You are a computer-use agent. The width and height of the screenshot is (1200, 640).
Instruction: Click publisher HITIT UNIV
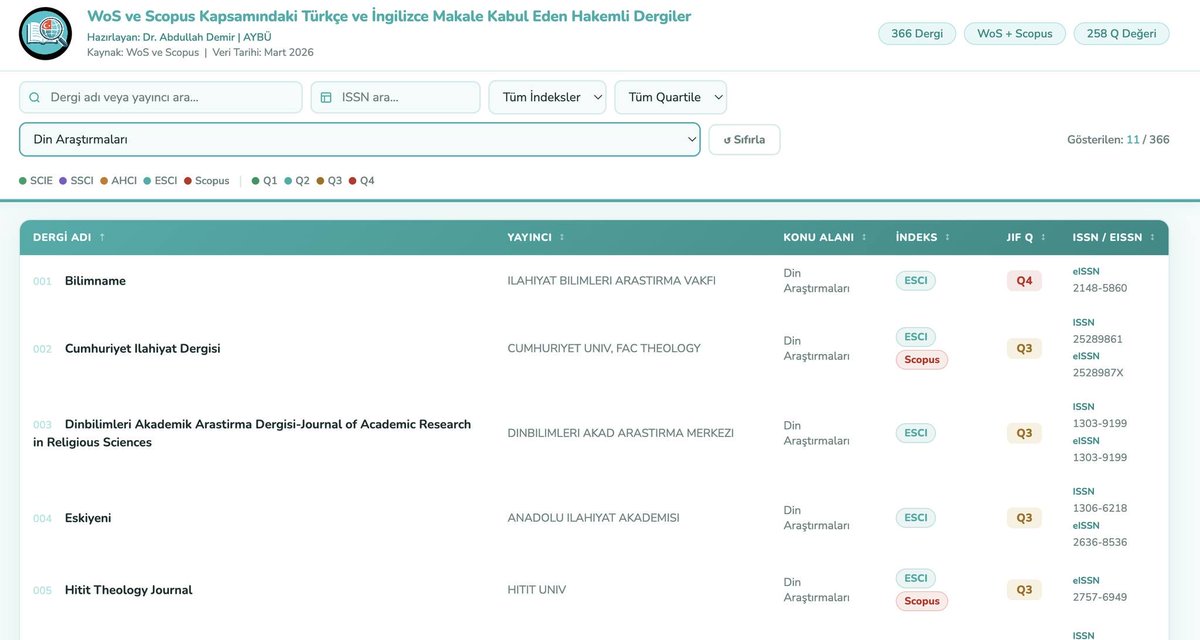point(537,590)
